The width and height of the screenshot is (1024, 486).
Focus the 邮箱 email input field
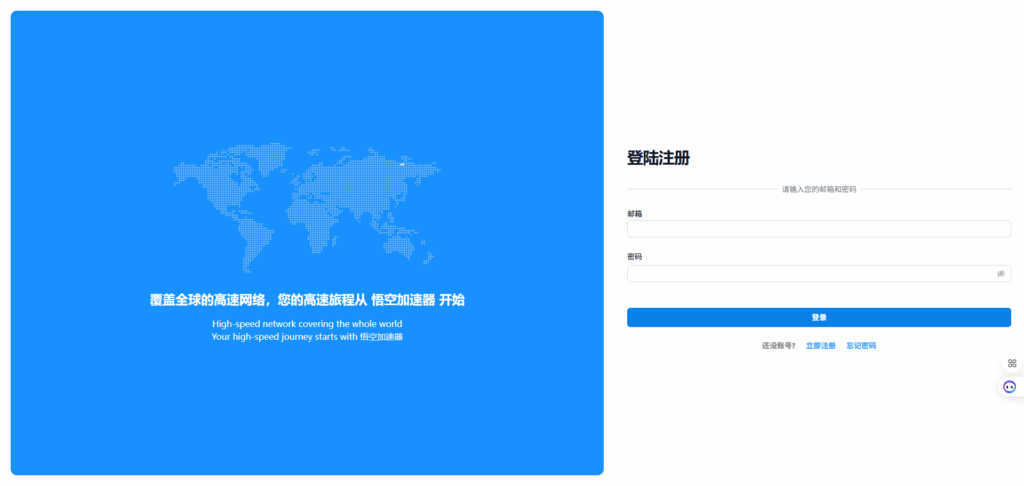click(x=818, y=229)
